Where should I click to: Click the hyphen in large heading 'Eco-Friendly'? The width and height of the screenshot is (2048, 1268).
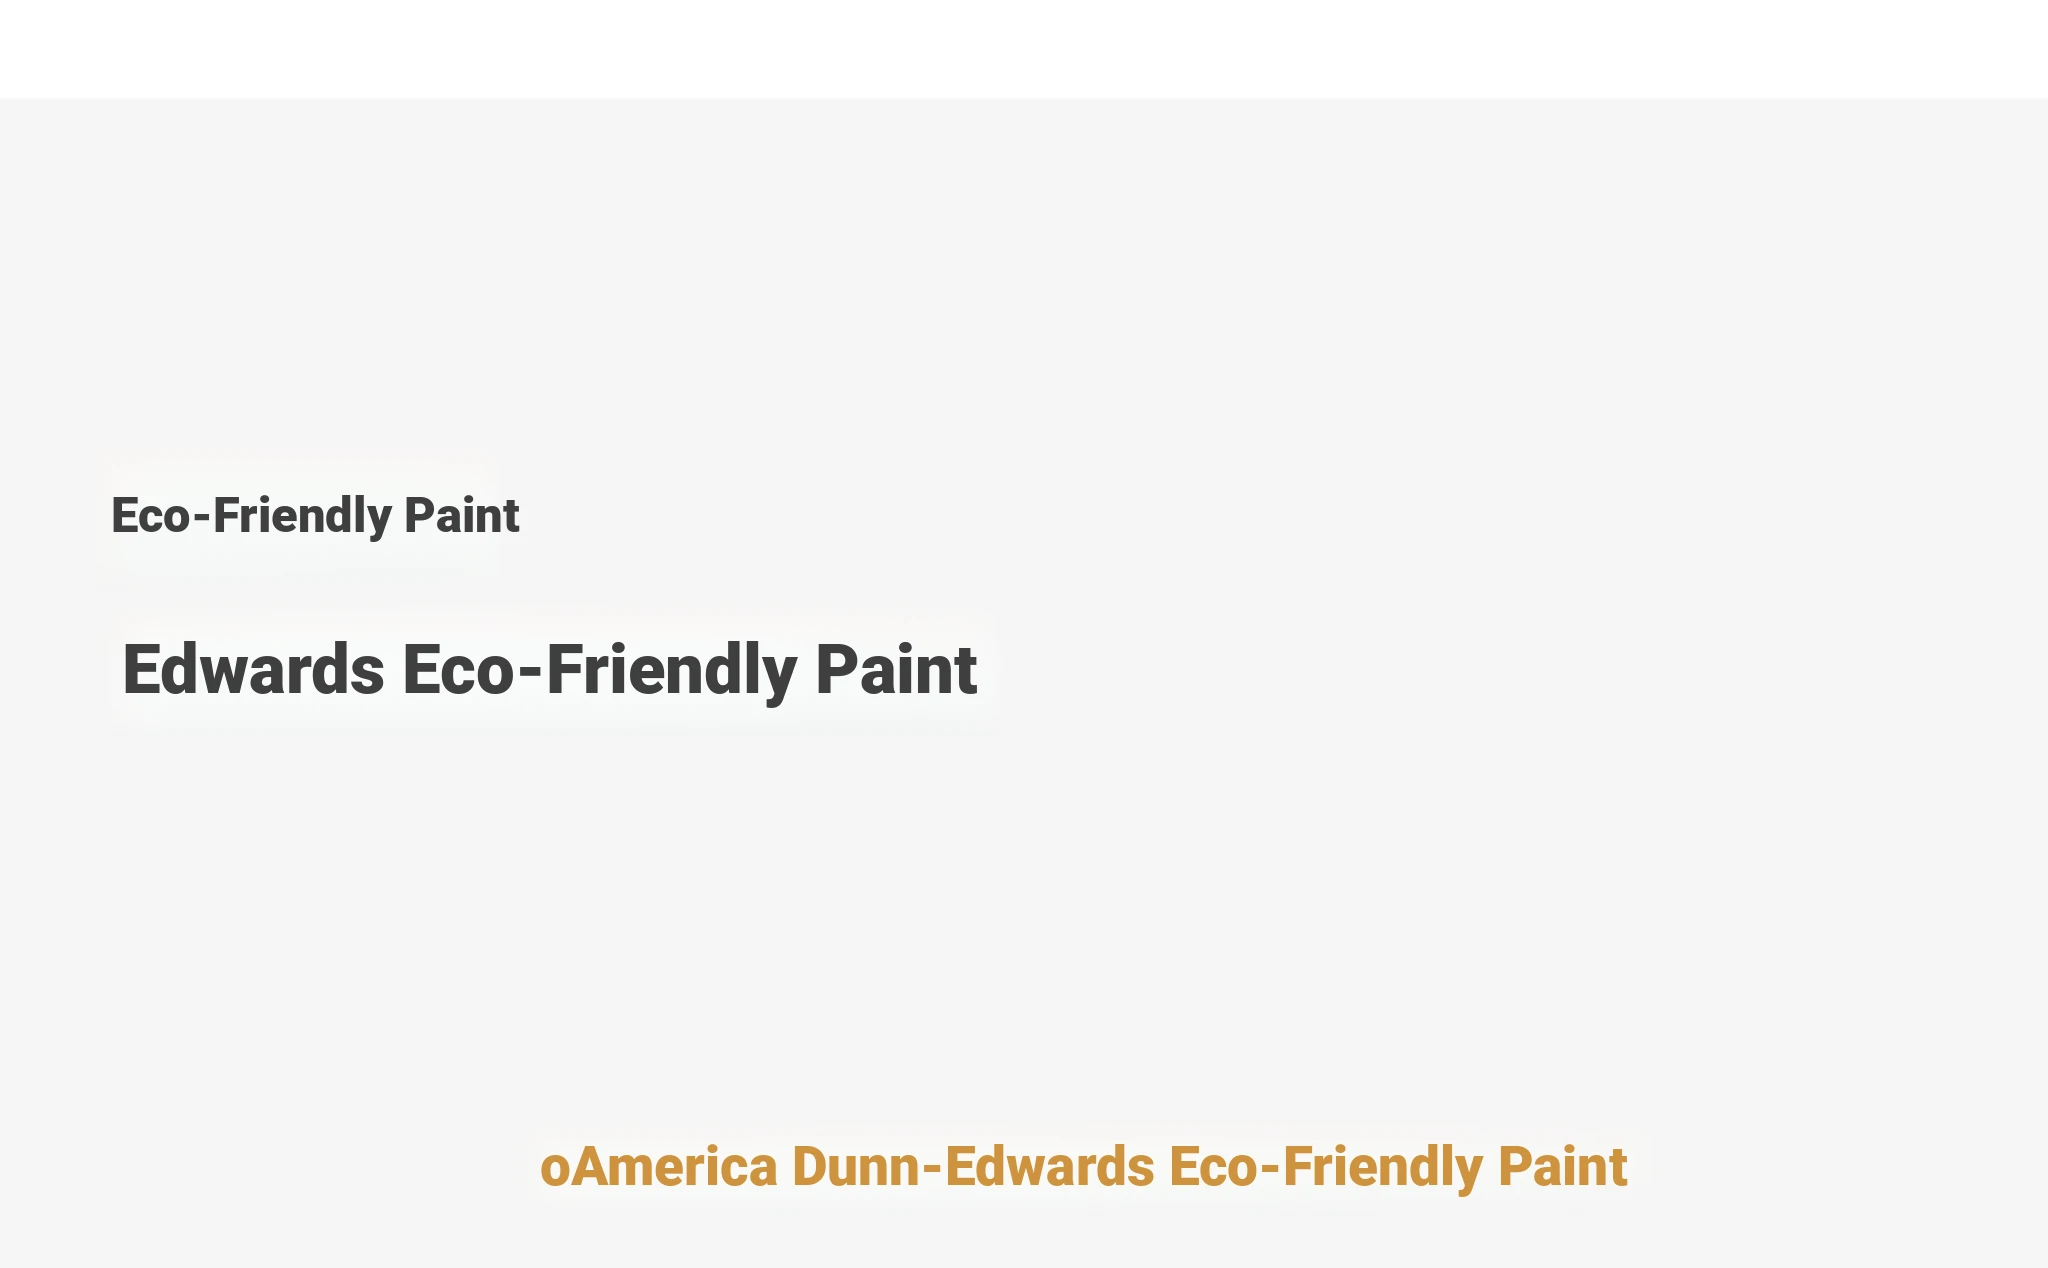pyautogui.click(x=530, y=672)
